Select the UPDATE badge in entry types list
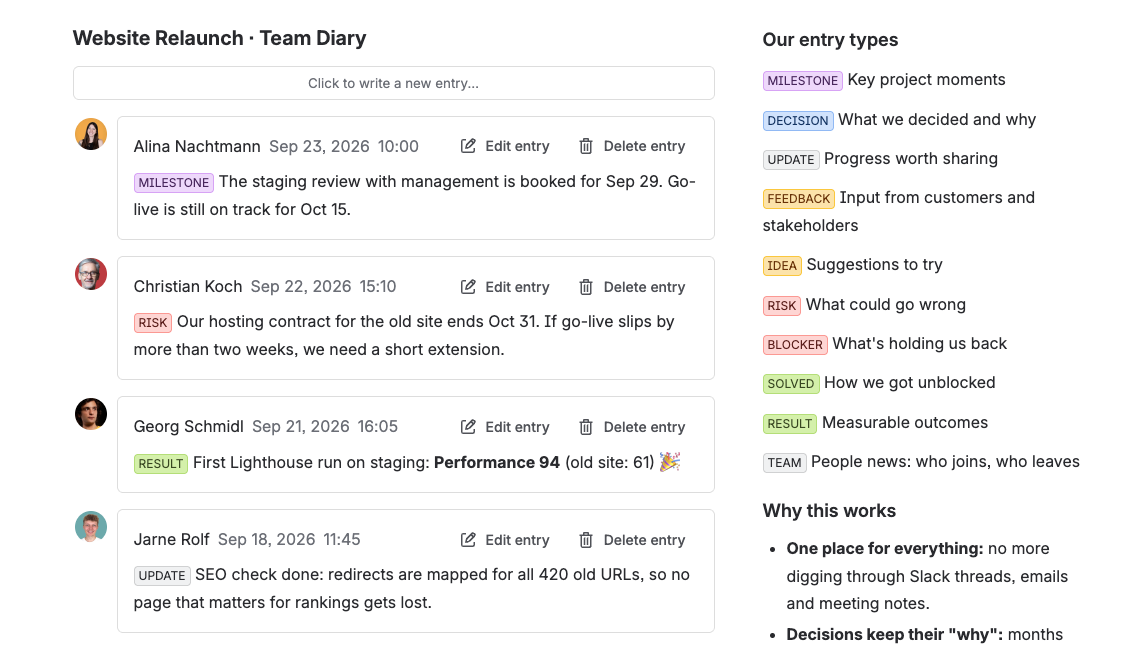The width and height of the screenshot is (1144, 646). click(791, 159)
